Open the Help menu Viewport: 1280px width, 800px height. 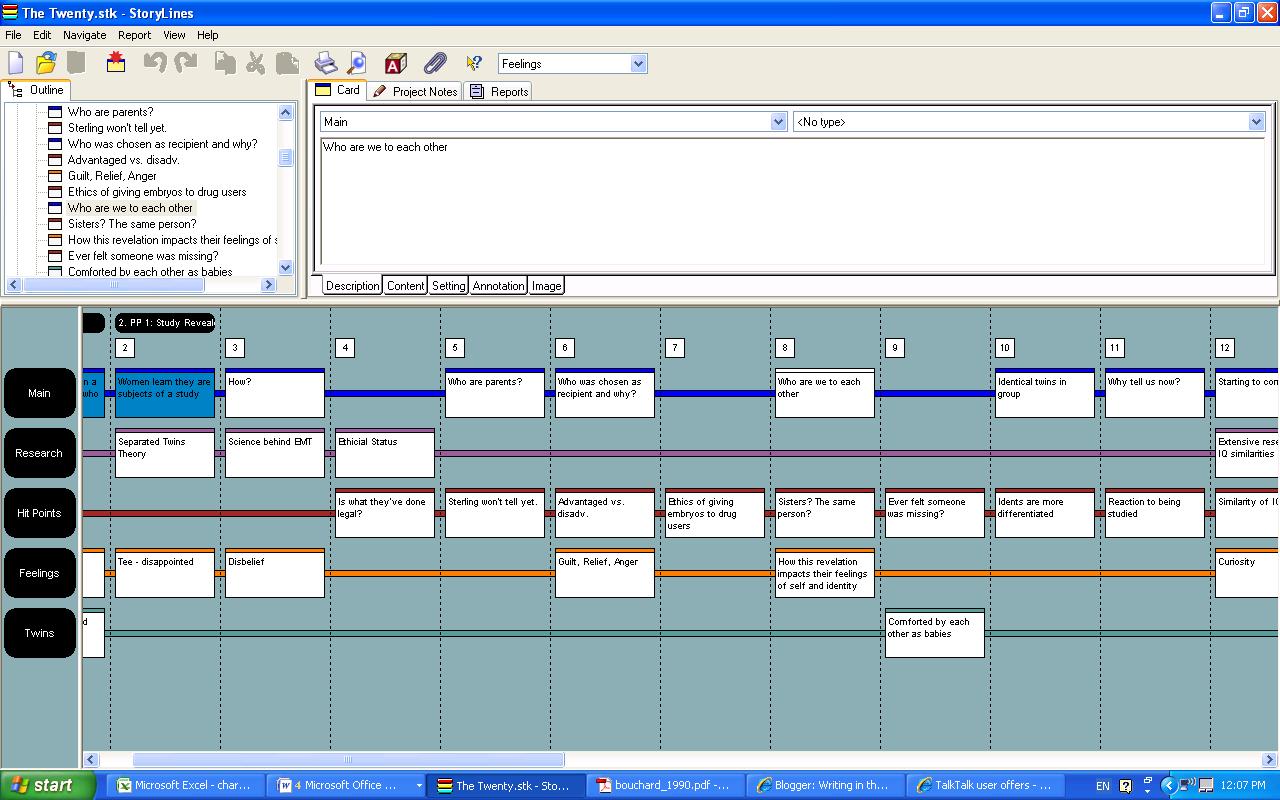(207, 35)
